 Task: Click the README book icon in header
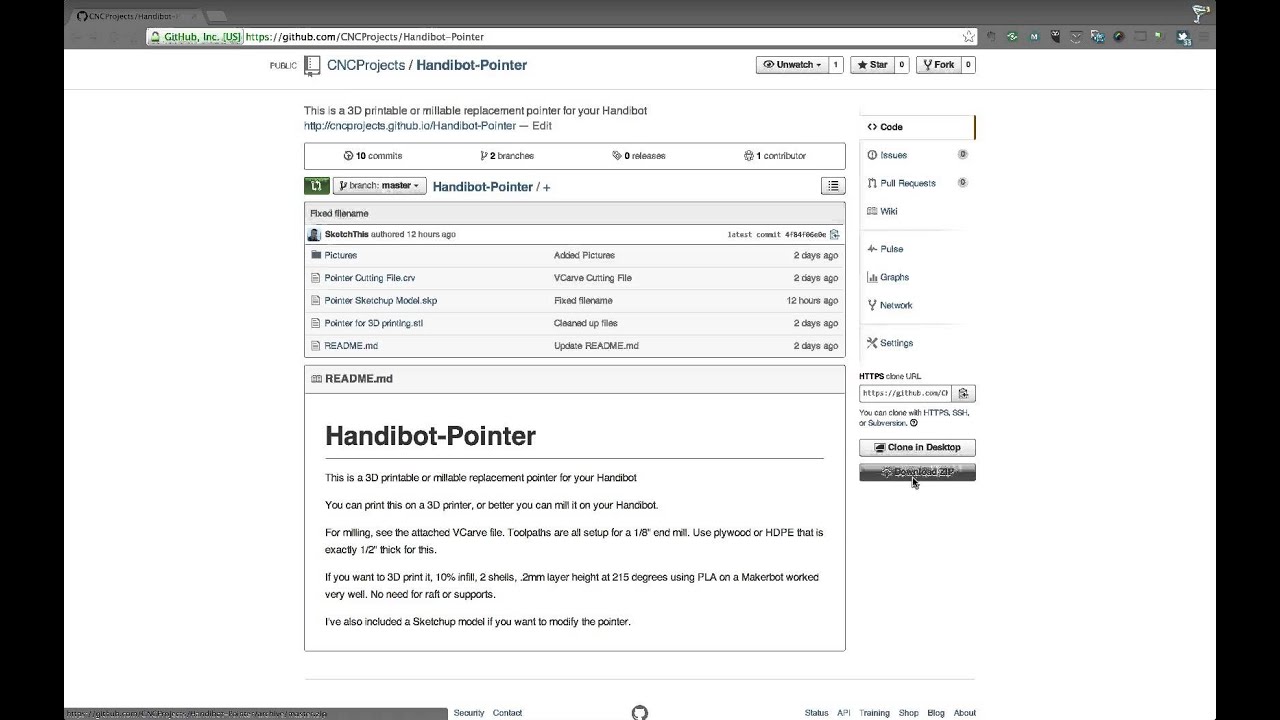(317, 379)
